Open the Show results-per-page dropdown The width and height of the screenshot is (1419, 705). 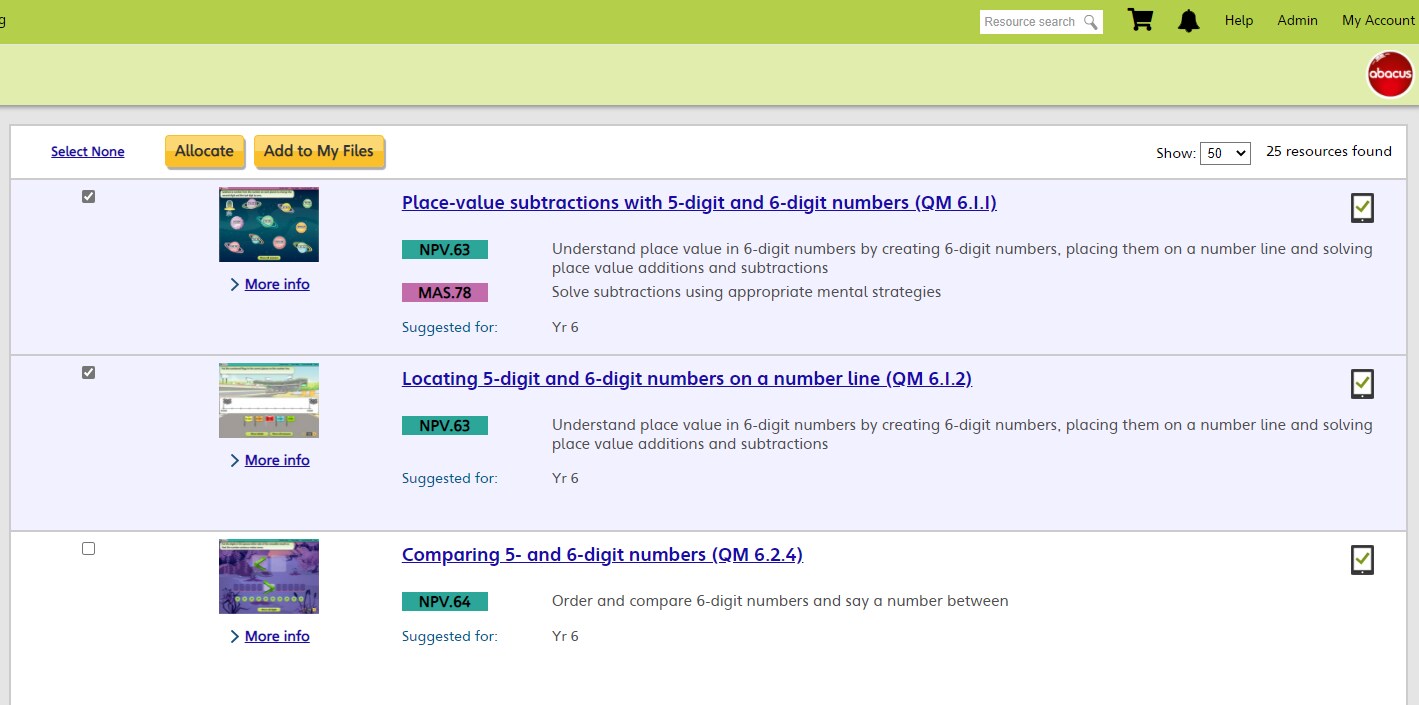click(x=1224, y=153)
